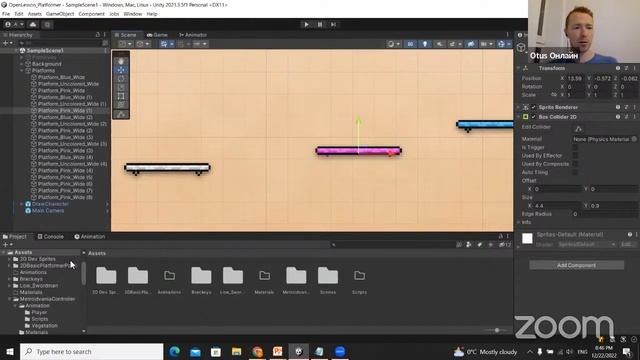This screenshot has width=640, height=360.
Task: Toggle scene lighting bulb icon
Action: [x=425, y=44]
